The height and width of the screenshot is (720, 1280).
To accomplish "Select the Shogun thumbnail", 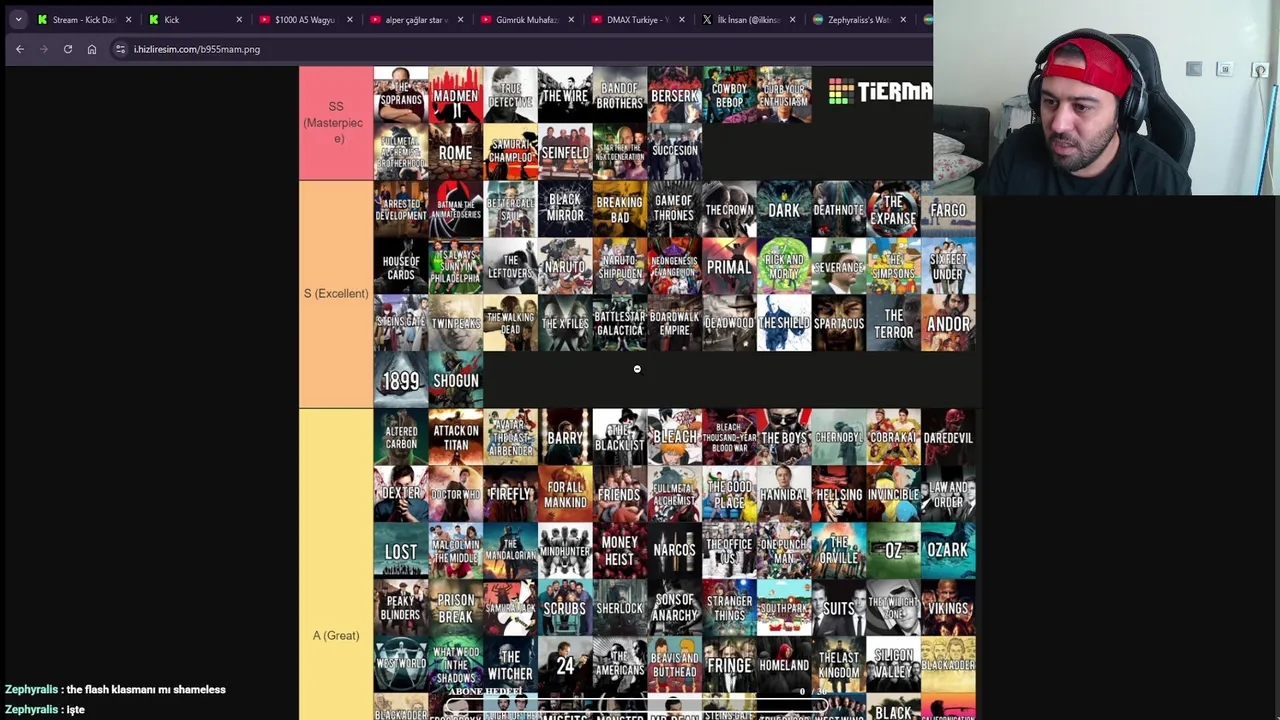I will pyautogui.click(x=456, y=380).
